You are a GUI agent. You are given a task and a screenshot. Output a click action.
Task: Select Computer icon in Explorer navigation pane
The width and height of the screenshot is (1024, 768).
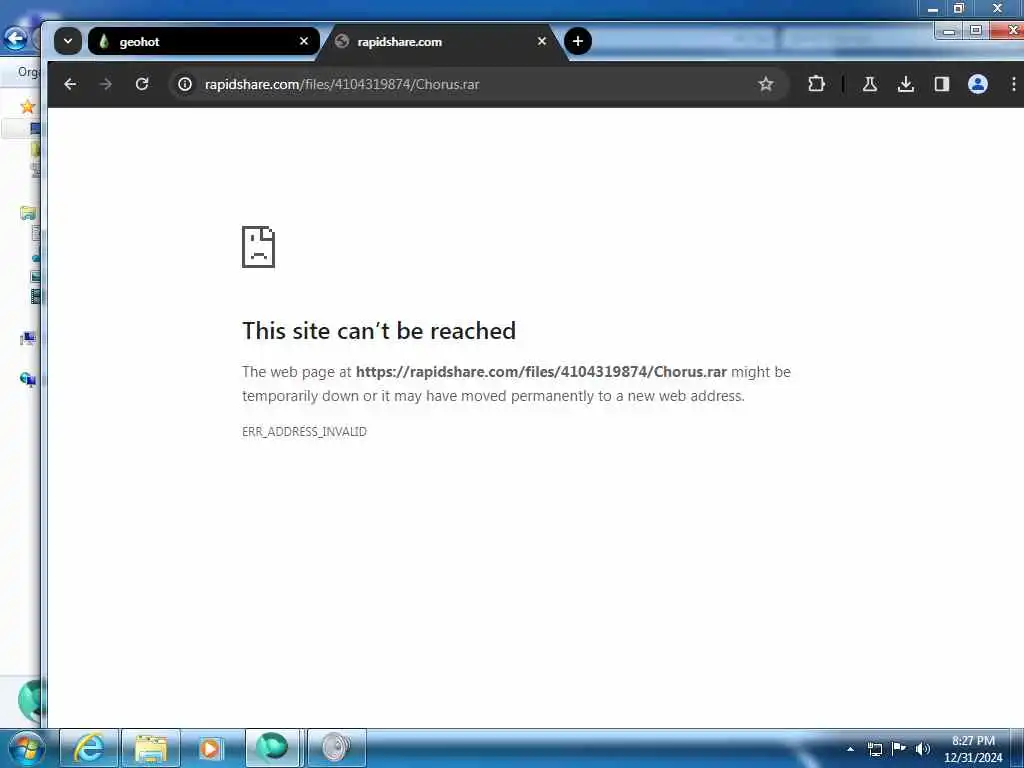27,338
